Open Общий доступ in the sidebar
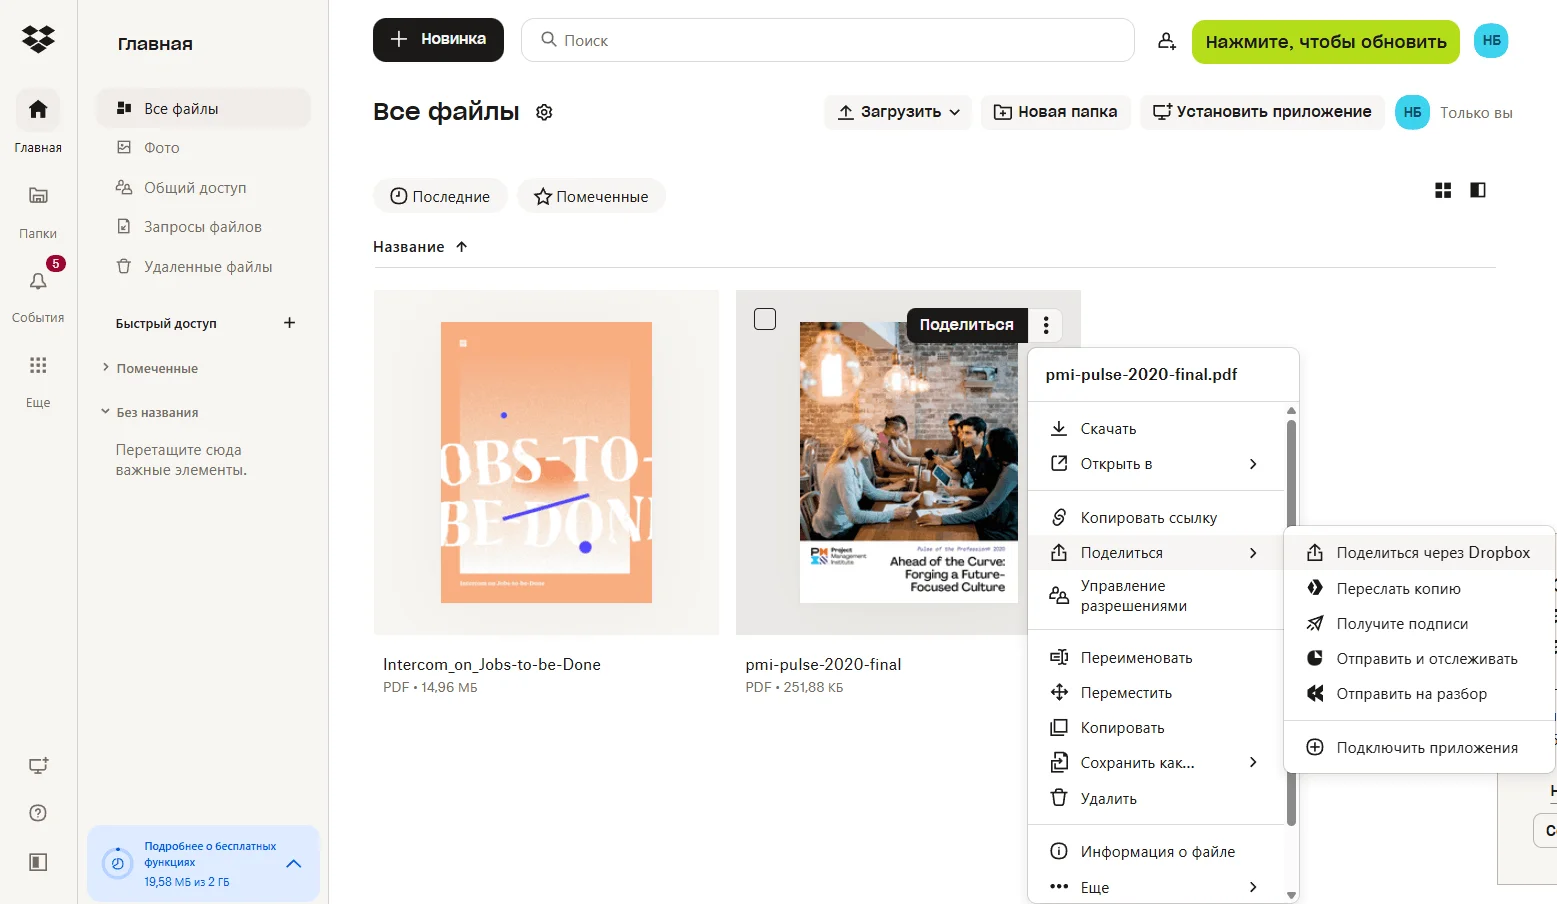 tap(204, 188)
